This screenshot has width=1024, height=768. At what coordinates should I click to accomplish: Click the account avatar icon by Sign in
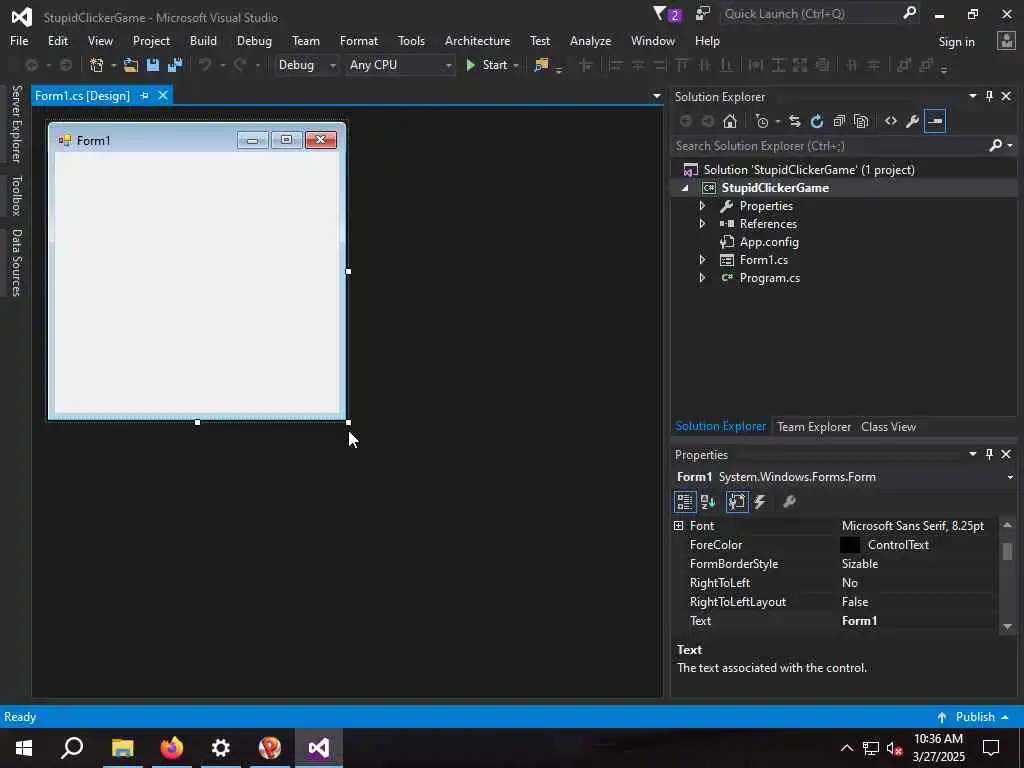1006,41
